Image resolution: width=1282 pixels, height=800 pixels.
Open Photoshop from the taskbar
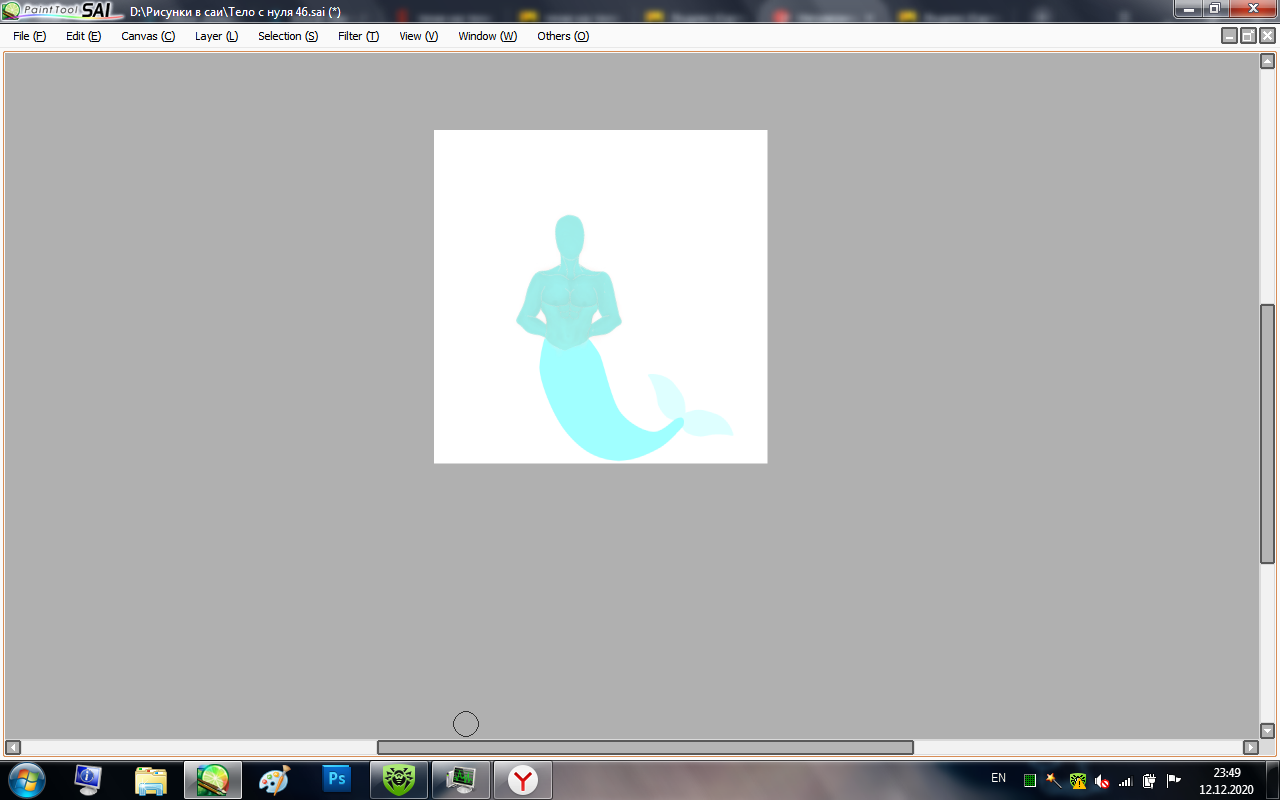coord(337,779)
